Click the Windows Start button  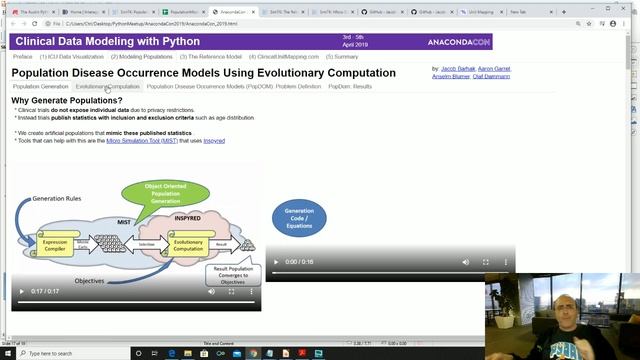[x=8, y=353]
